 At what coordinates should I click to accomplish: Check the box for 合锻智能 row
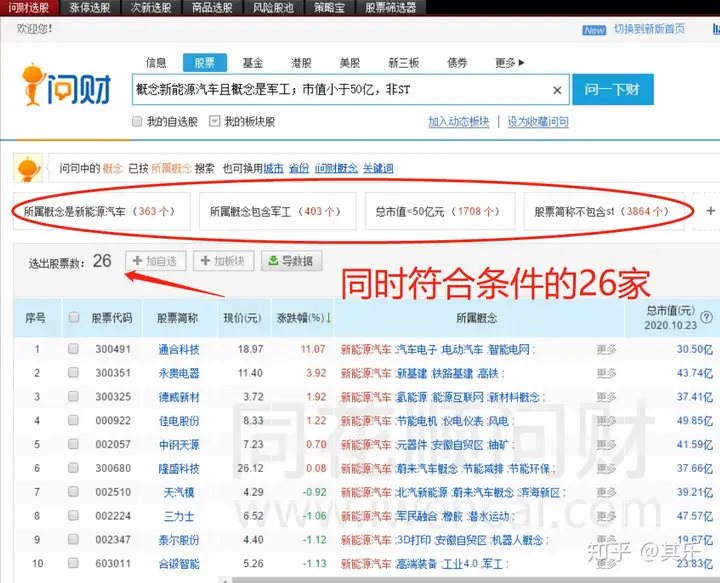coord(73,563)
